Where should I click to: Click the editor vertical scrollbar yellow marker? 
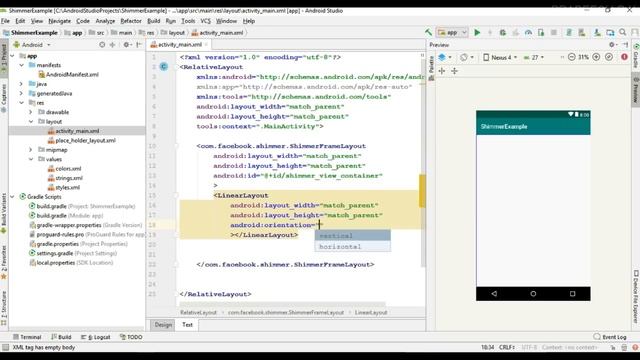tap(422, 191)
